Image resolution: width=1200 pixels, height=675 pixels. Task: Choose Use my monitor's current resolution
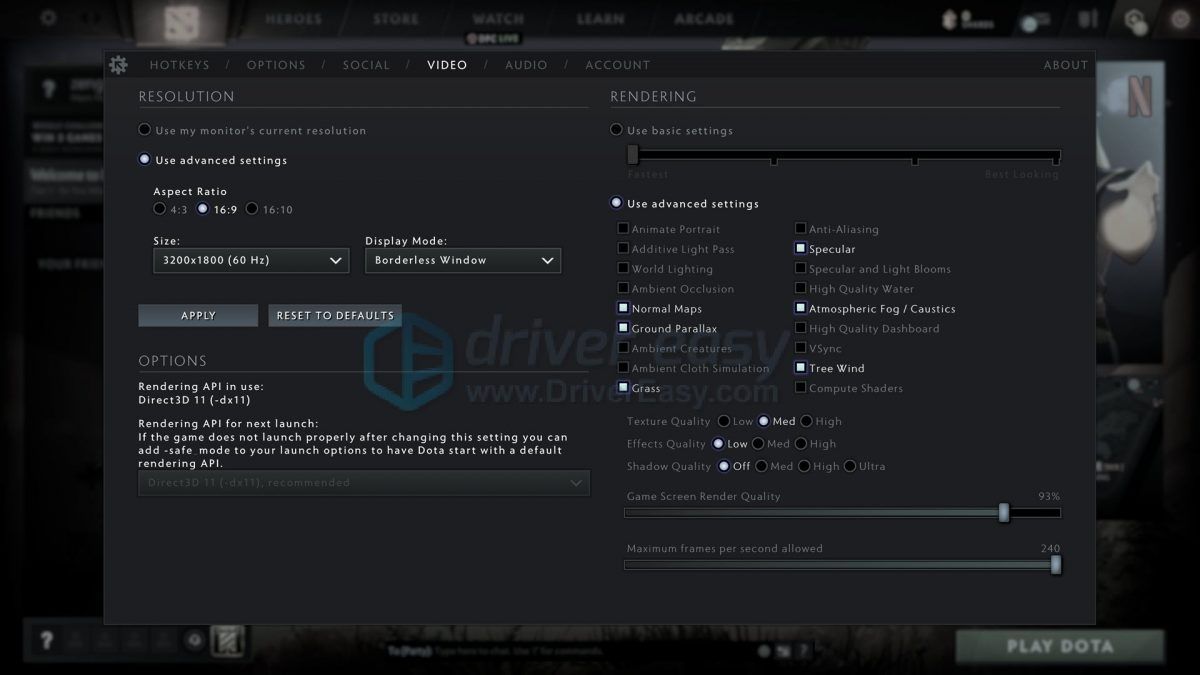click(145, 130)
